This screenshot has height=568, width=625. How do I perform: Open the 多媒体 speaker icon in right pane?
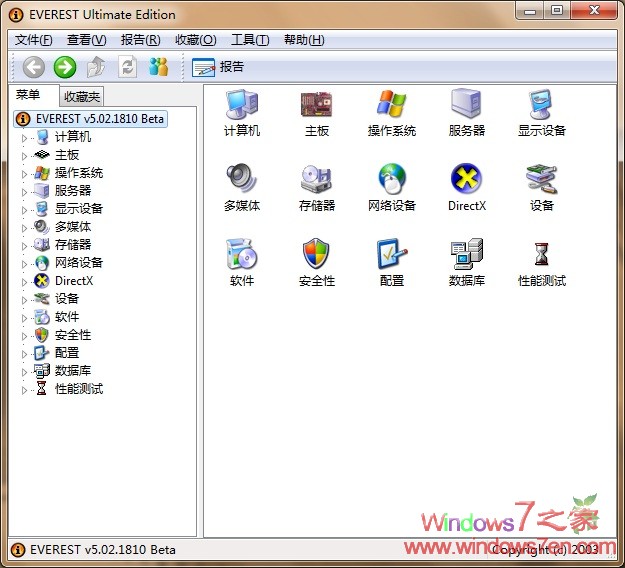[x=242, y=179]
